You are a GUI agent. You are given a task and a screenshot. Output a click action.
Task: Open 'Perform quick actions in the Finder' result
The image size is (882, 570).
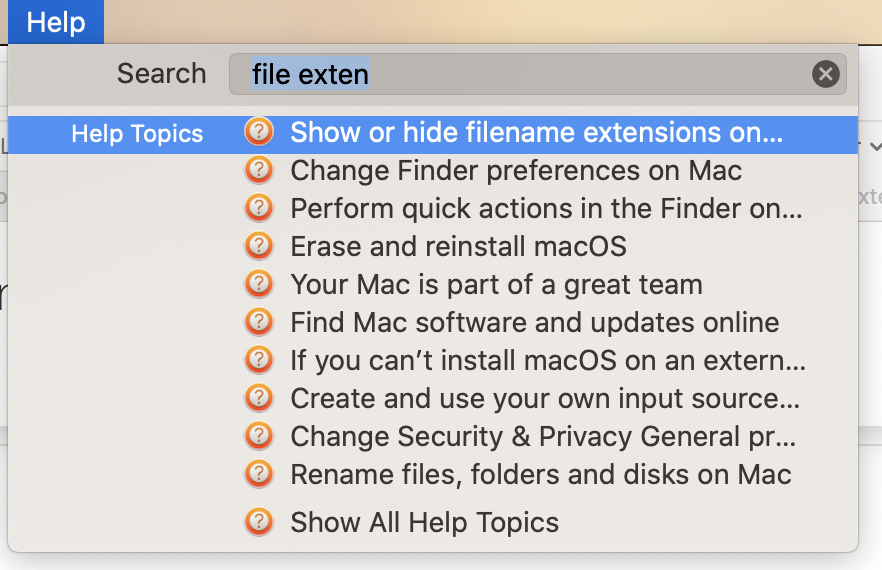point(546,209)
